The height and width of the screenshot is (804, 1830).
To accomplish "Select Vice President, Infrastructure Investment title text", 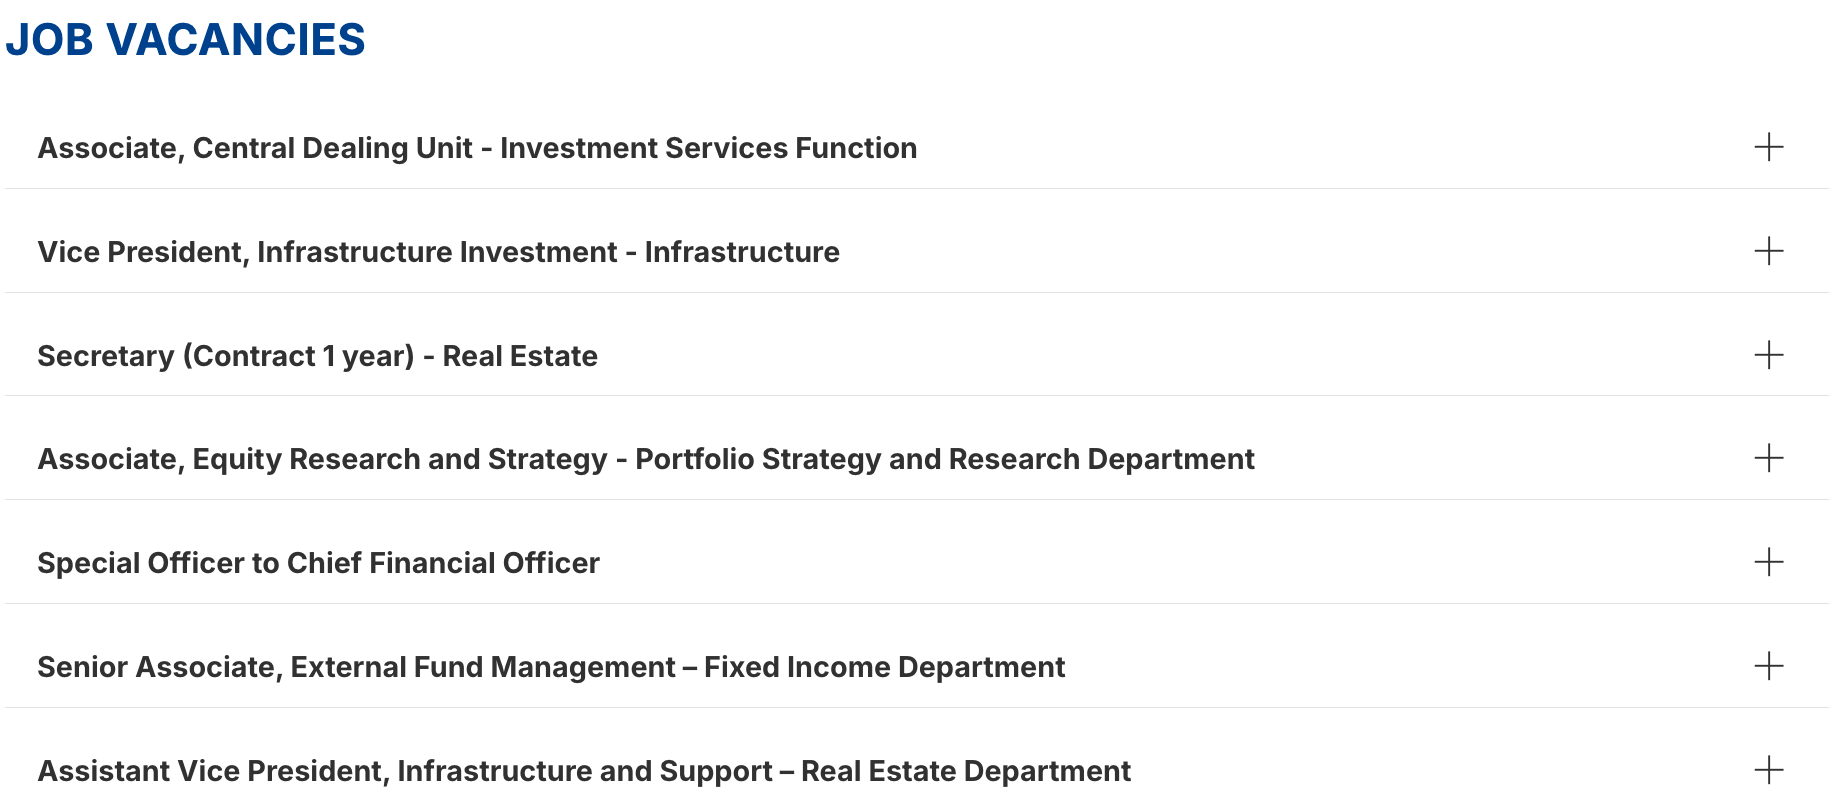I will [x=438, y=252].
